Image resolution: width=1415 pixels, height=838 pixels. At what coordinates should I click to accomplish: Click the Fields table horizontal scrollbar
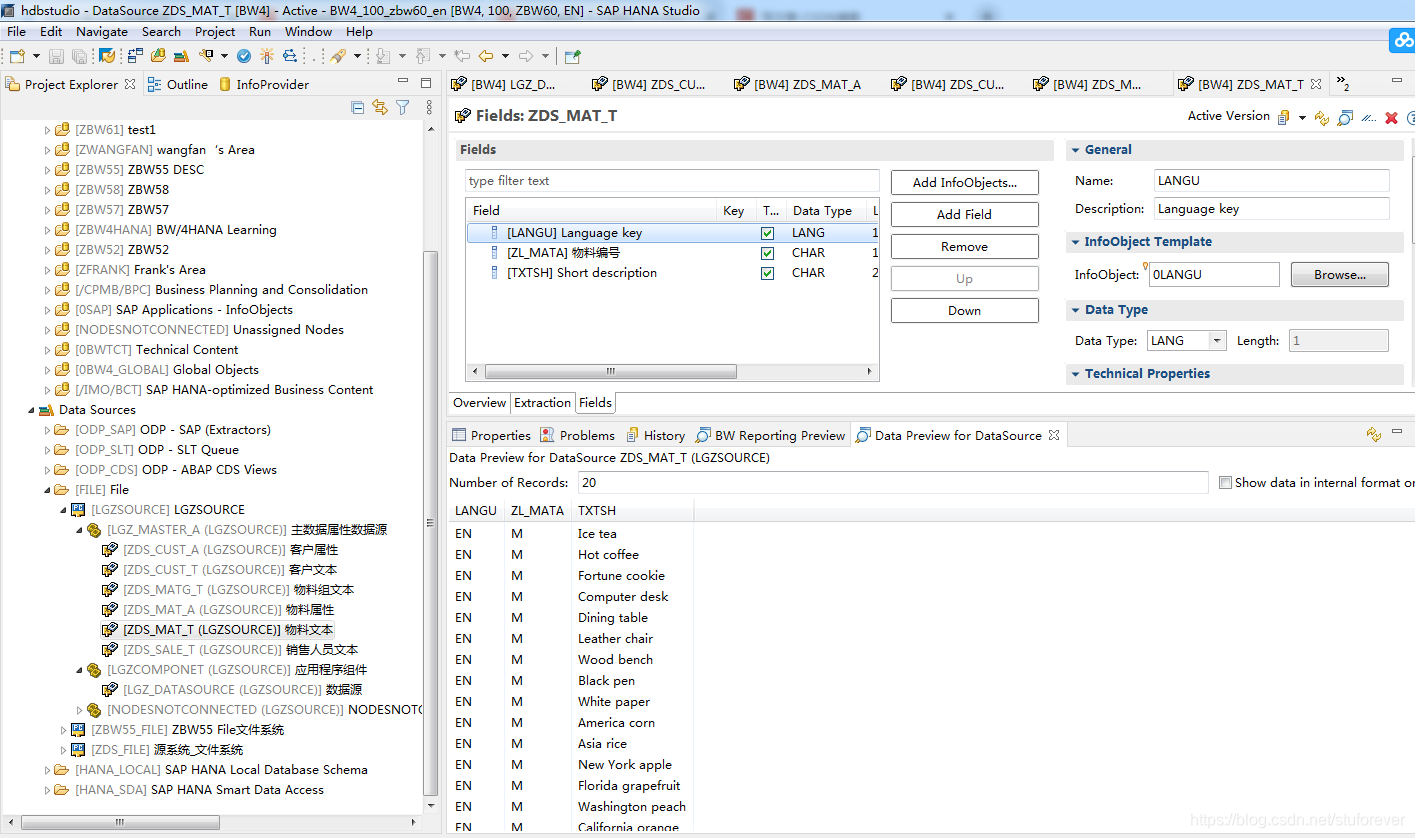(x=610, y=371)
